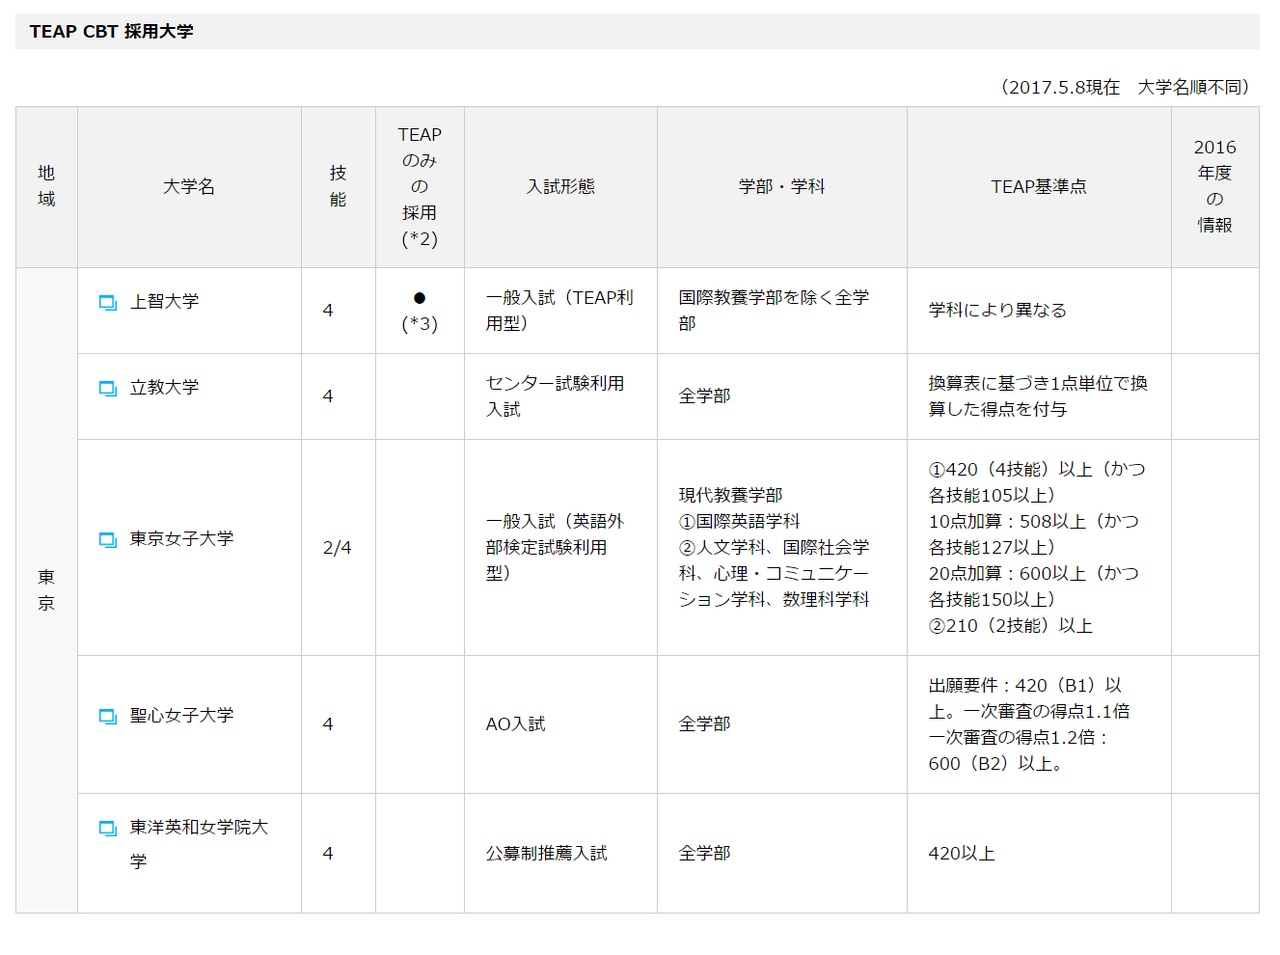Screen dimensions: 1280x955
Task: Click the external link icon beside 東洋英和女学院大学
Action: [108, 828]
